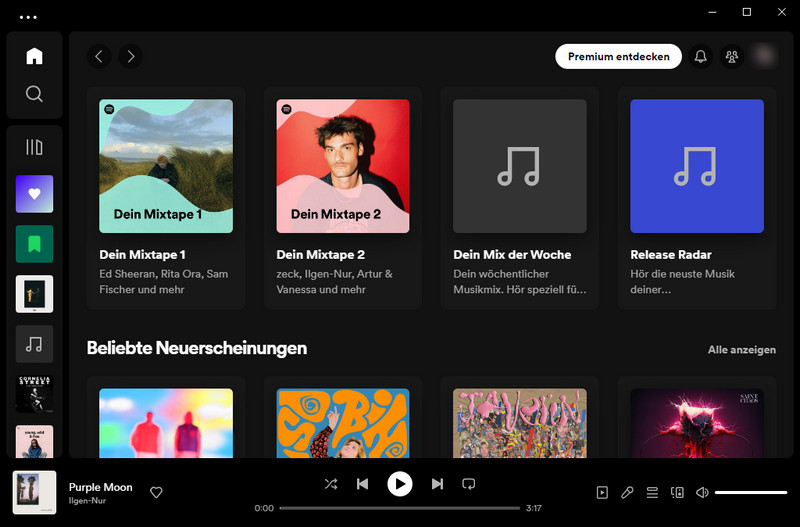Click the Dein Mixtape 2 title

(320, 255)
